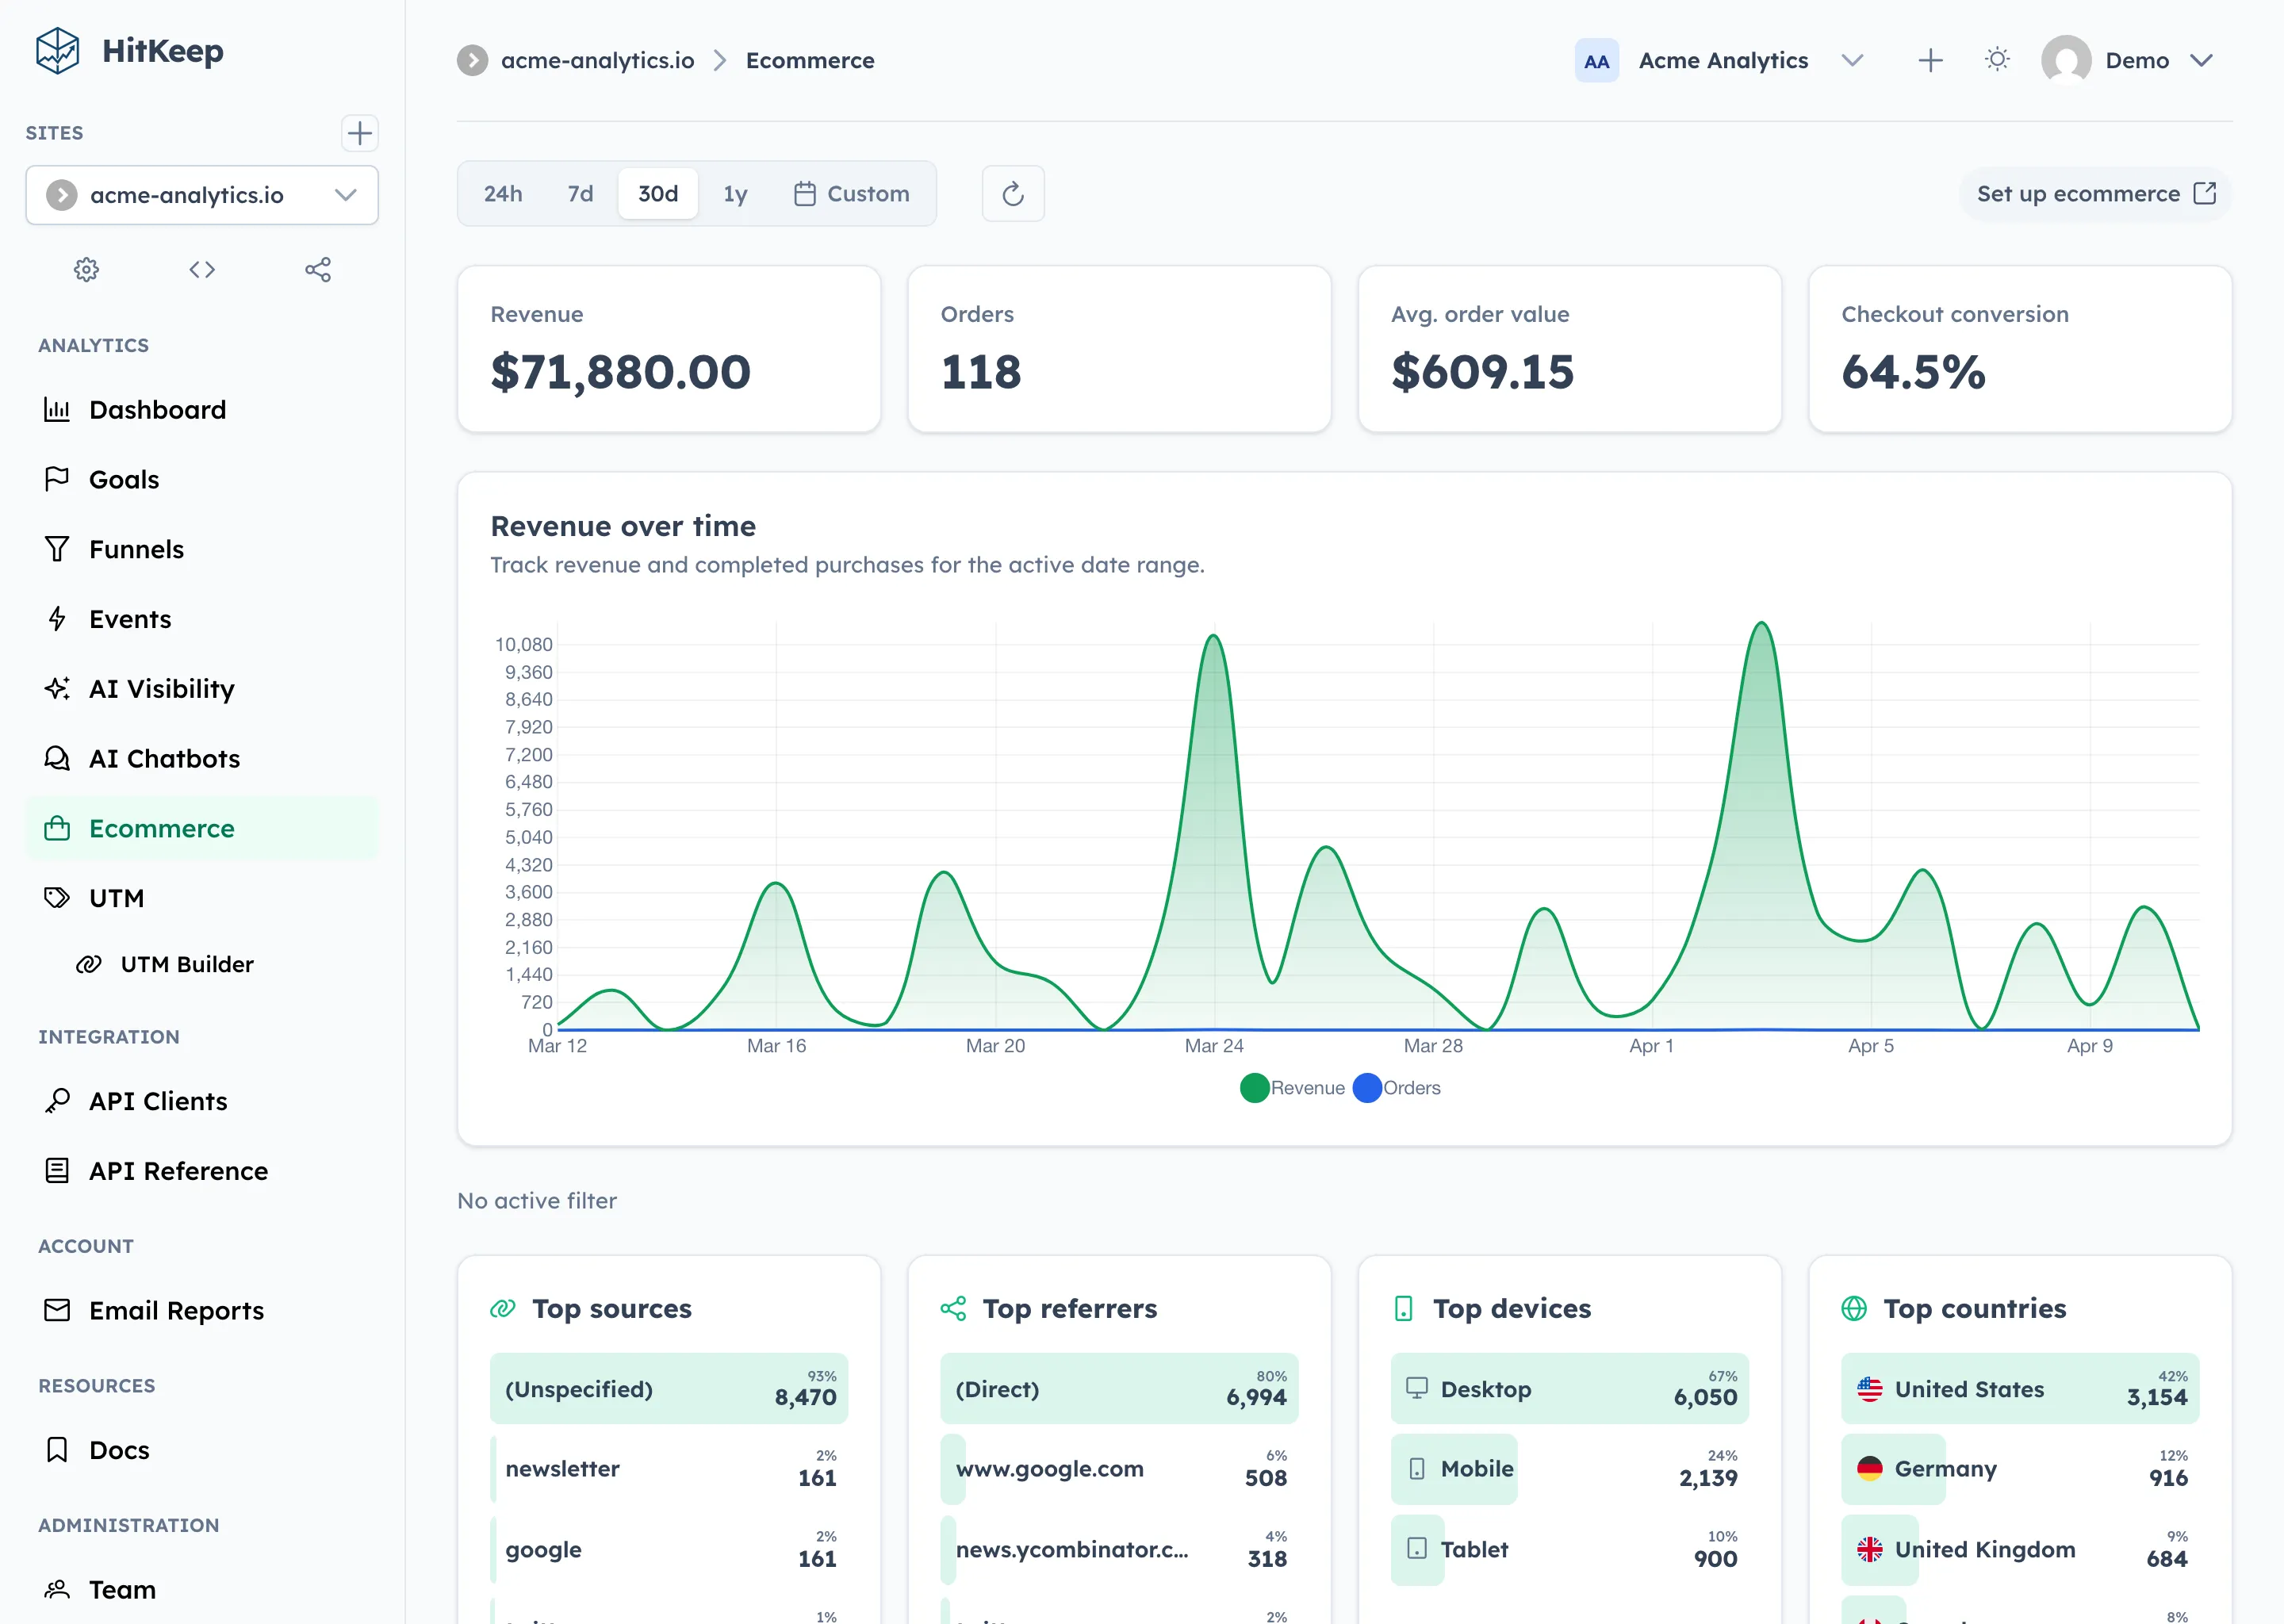Viewport: 2284px width, 1624px height.
Task: Open the Events analytics section
Action: tap(130, 618)
